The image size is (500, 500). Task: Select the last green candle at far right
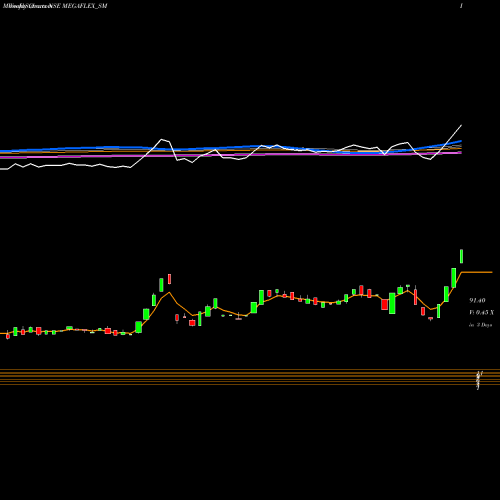click(462, 256)
